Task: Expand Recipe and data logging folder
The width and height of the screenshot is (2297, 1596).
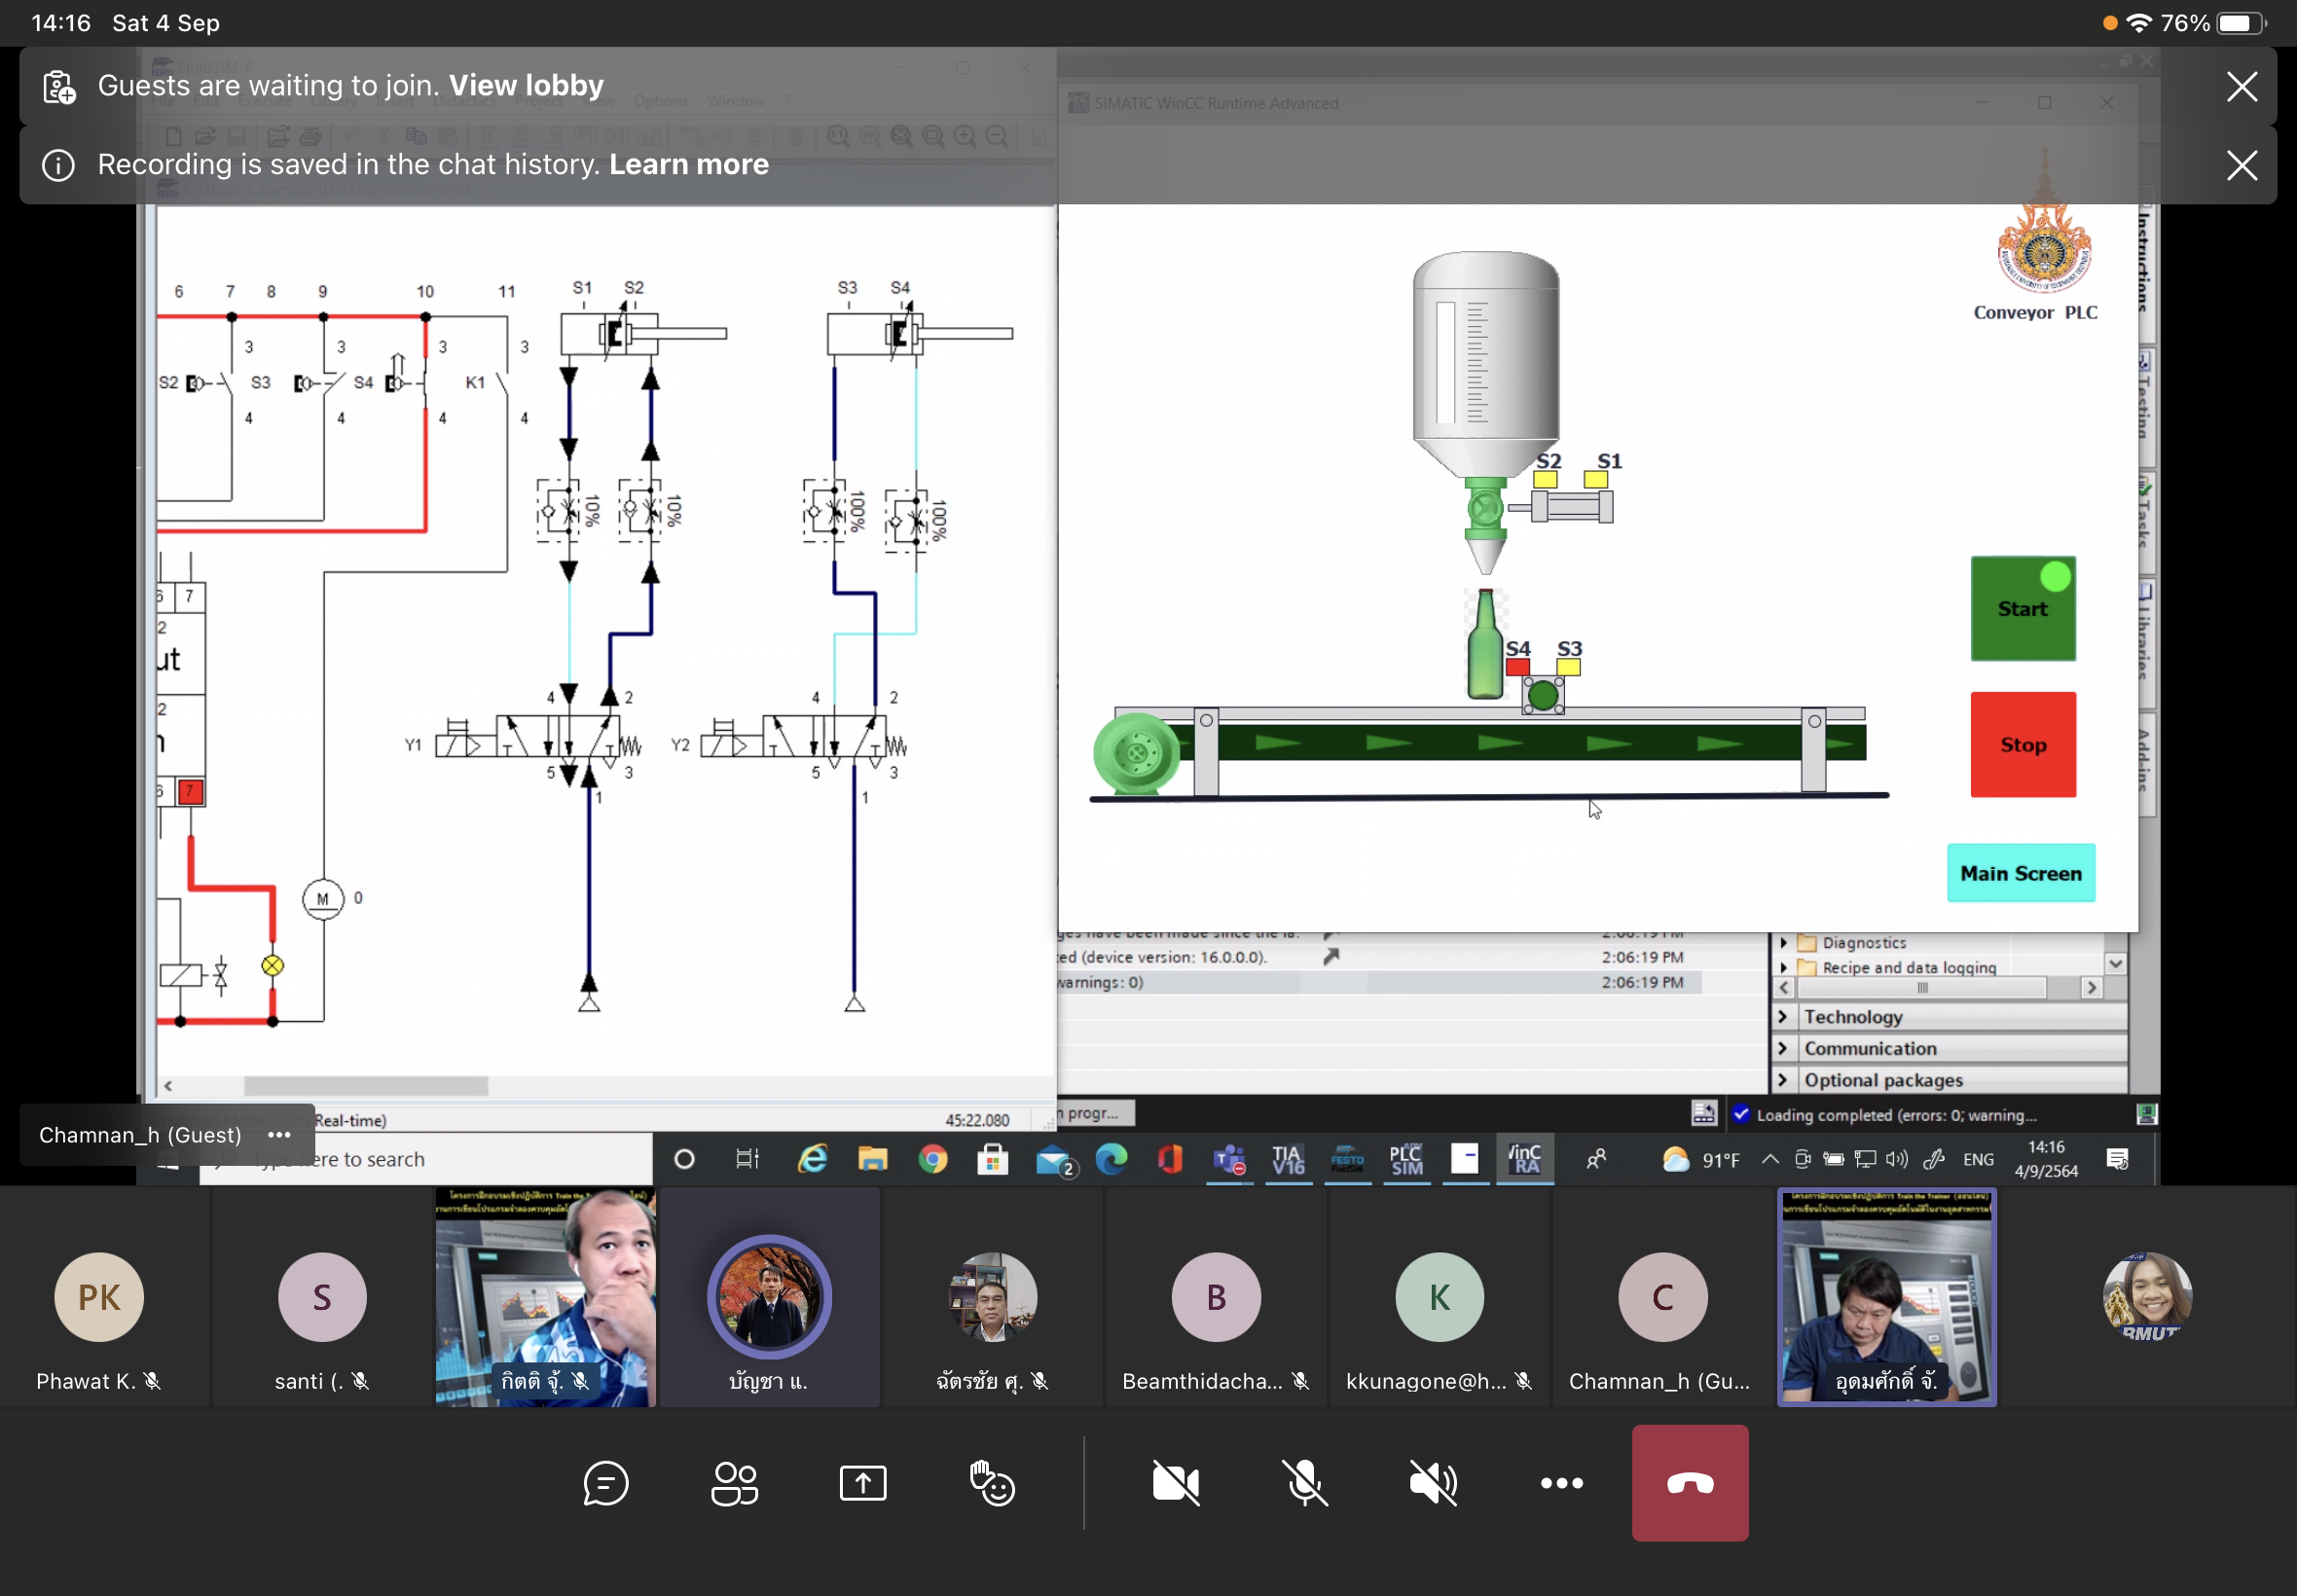Action: pos(1783,967)
